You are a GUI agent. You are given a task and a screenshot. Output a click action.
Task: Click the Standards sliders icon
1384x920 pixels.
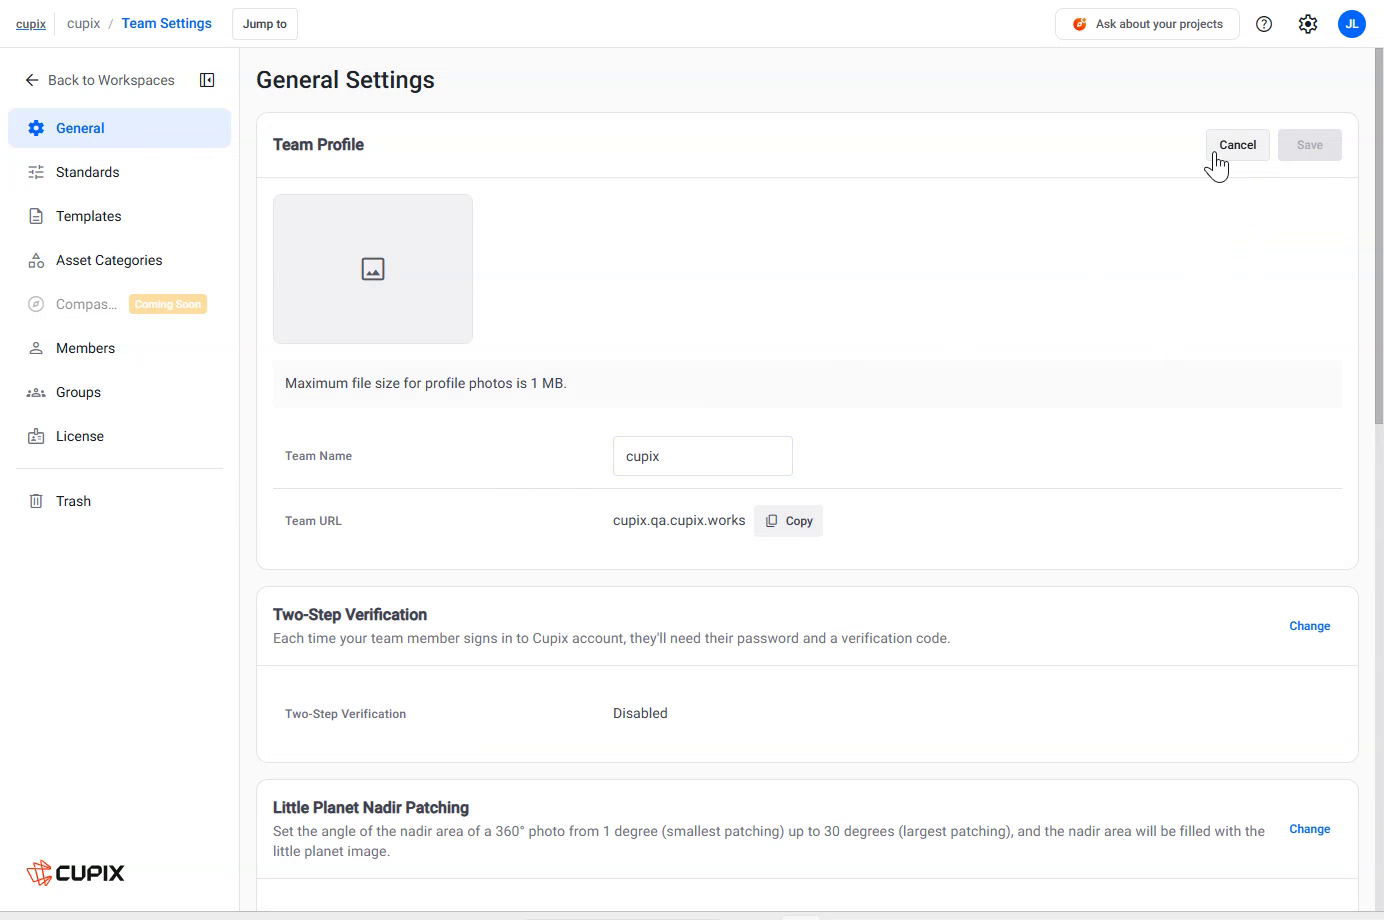point(36,172)
